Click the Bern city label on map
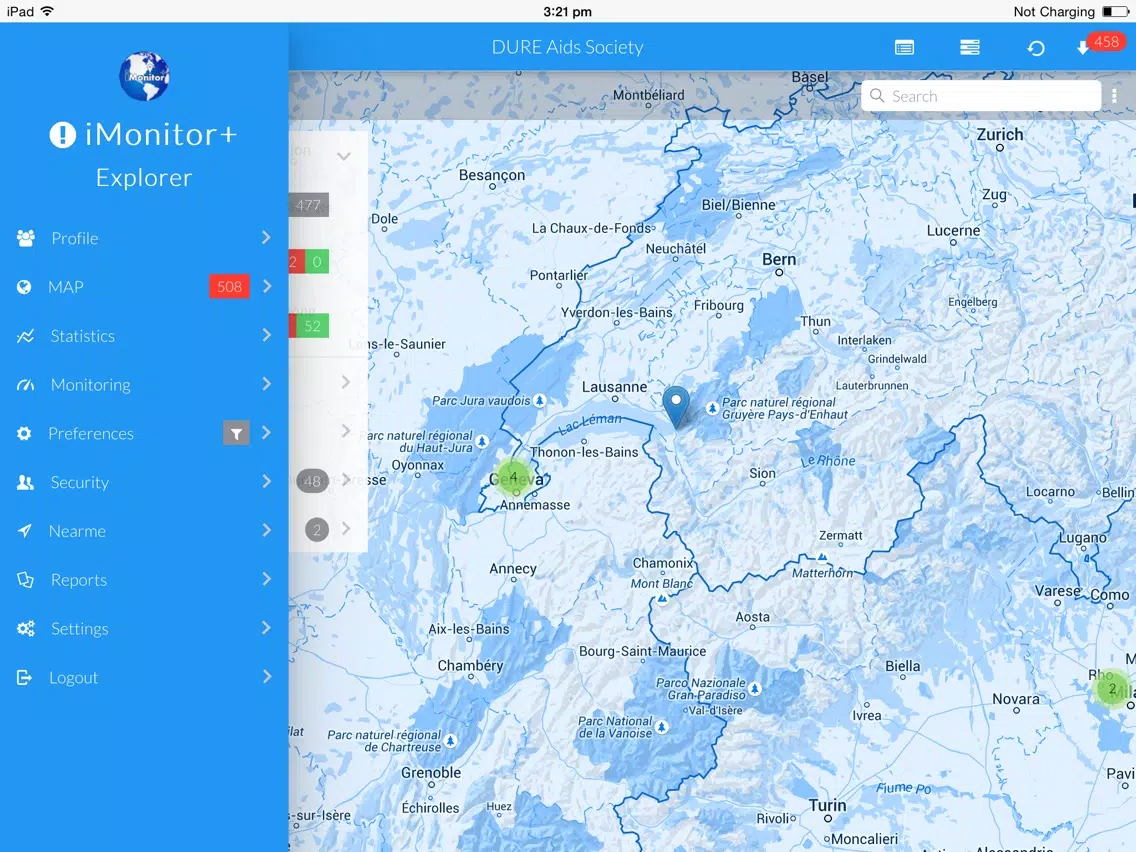Image resolution: width=1136 pixels, height=852 pixels. [x=779, y=259]
